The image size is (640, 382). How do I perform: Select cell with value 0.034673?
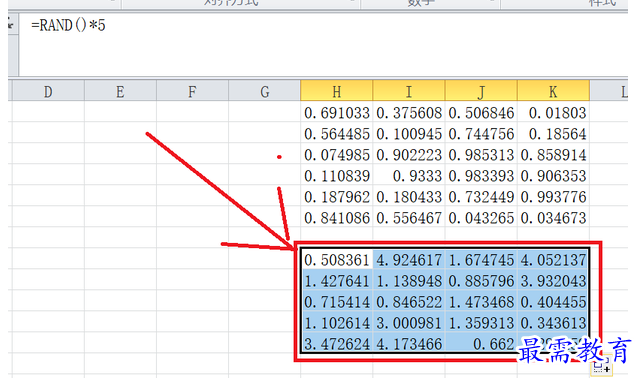[x=553, y=218]
